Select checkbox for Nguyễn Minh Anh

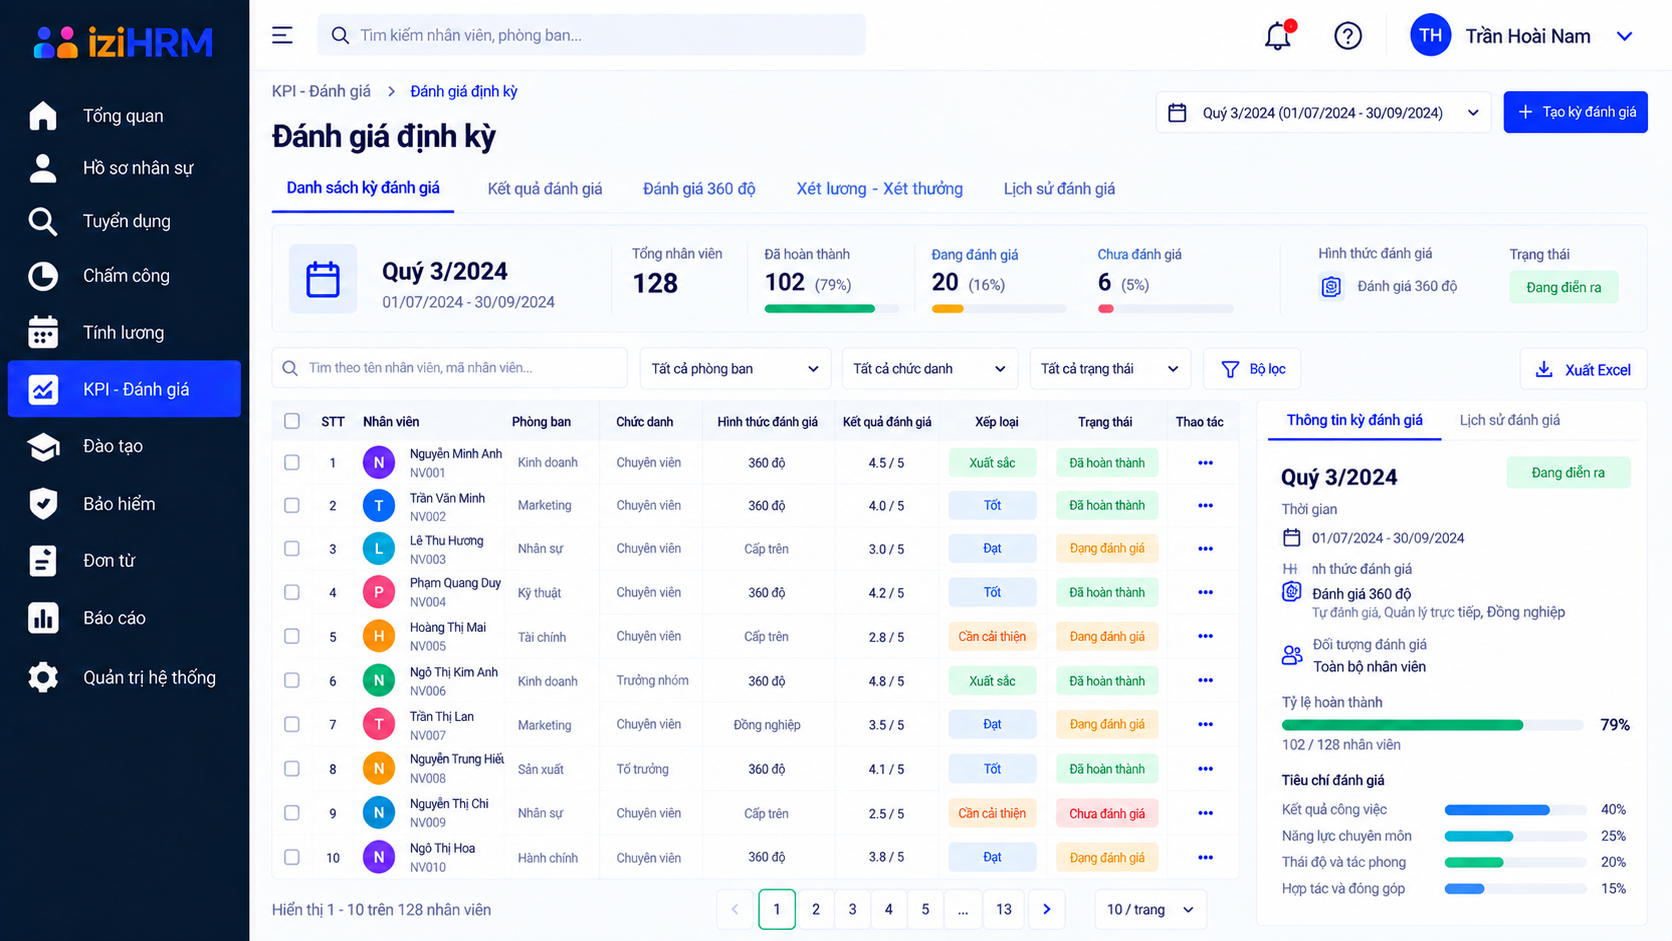click(x=292, y=463)
